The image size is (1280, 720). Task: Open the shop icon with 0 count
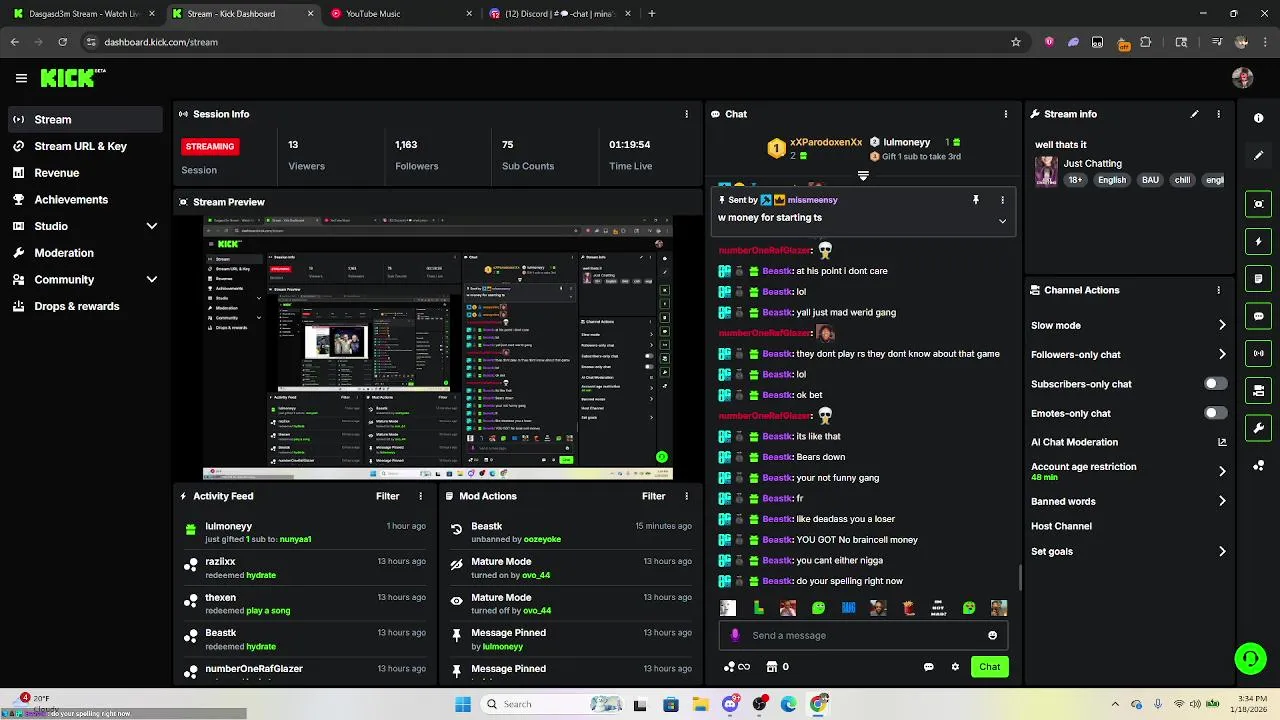point(777,667)
